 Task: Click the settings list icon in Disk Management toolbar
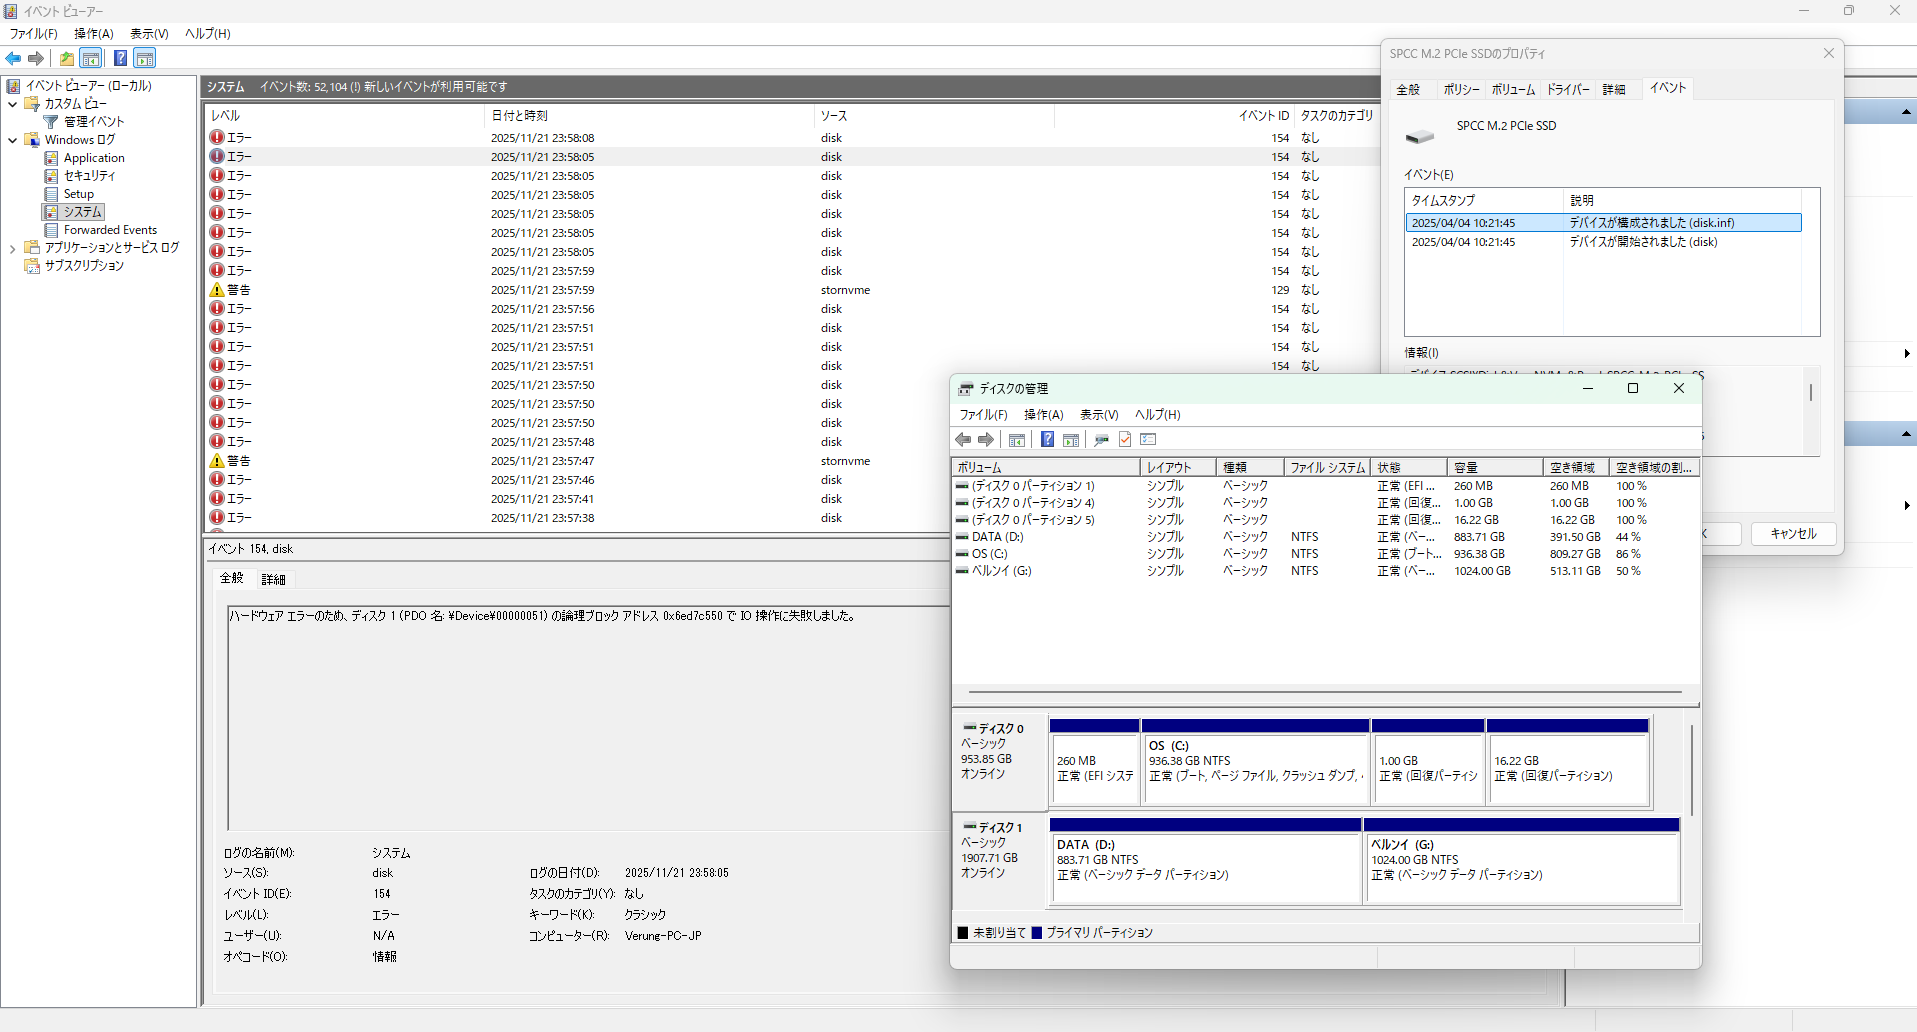1148,440
